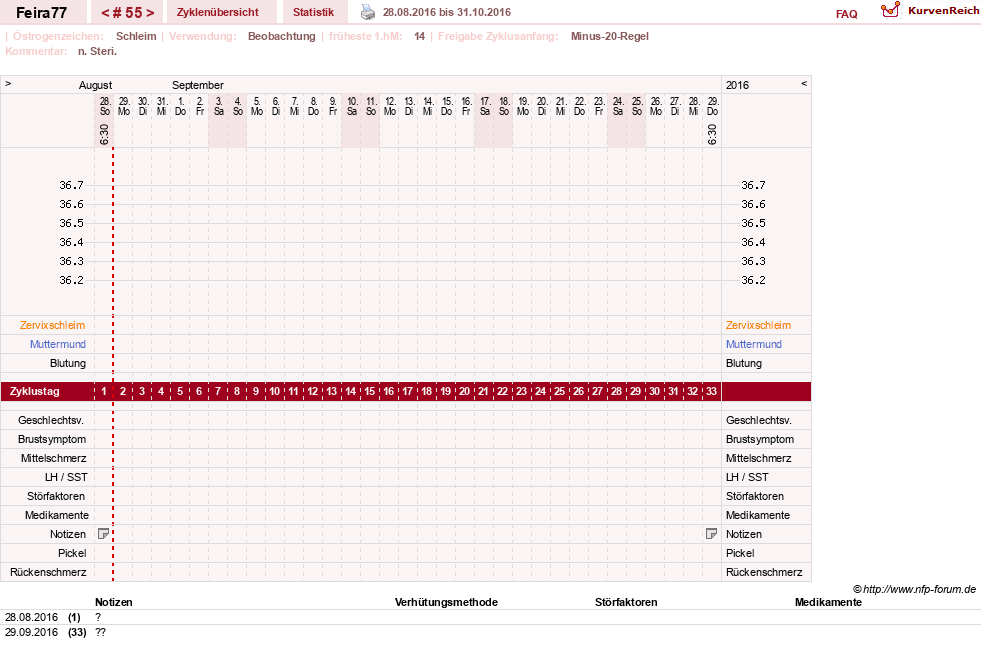
Task: Click the right Zervixschleim label
Action: click(x=758, y=325)
